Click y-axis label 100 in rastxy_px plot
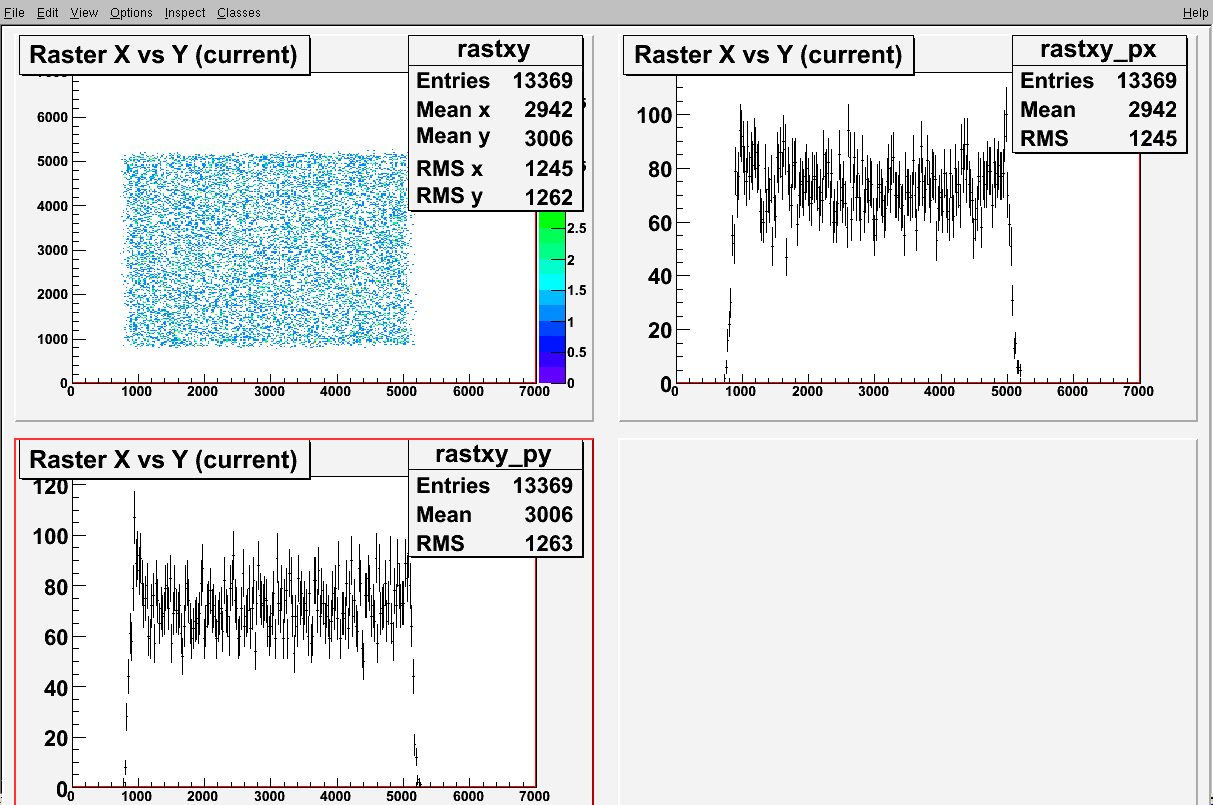 pyautogui.click(x=652, y=115)
